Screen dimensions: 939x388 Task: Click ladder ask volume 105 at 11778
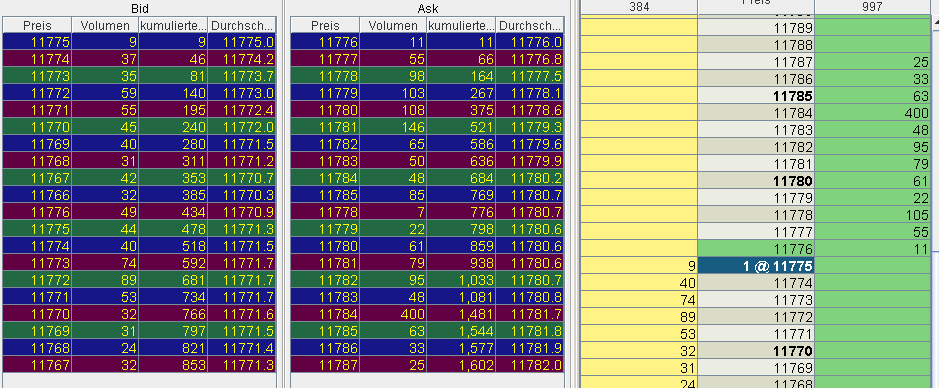pos(872,215)
